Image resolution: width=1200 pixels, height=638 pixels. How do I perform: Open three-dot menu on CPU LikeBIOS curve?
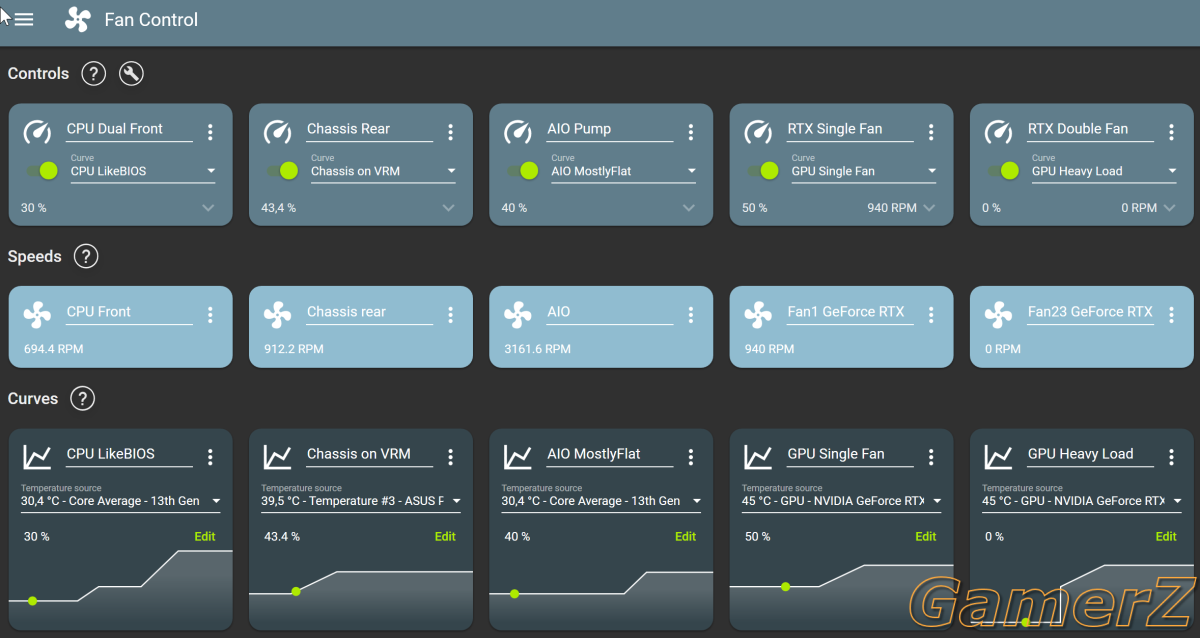(210, 457)
